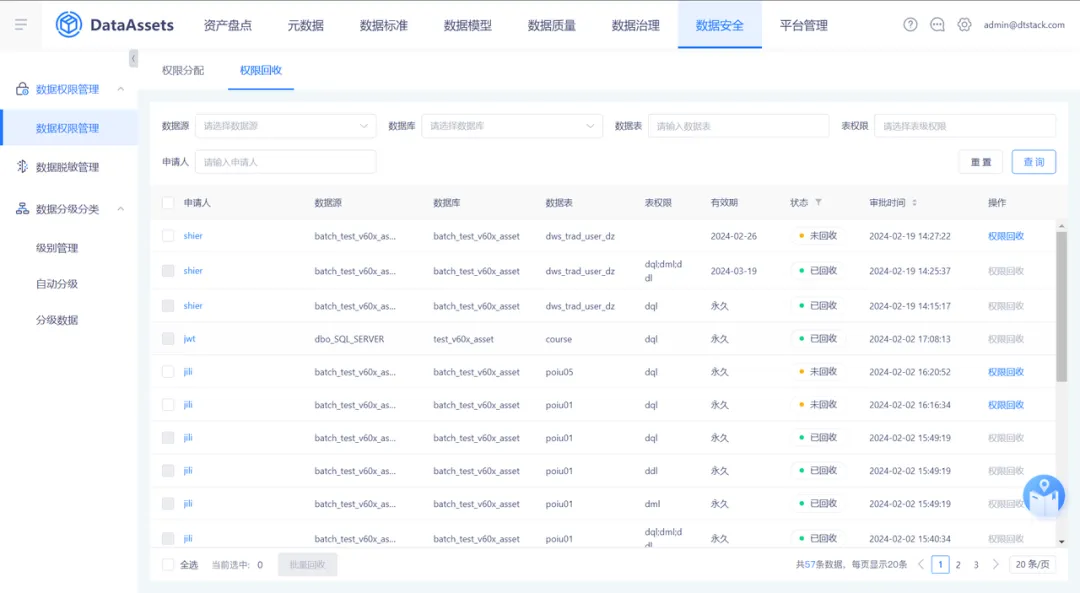Screen dimensions: 1080x593
Task: Open the help question mark icon
Action: [x=910, y=25]
